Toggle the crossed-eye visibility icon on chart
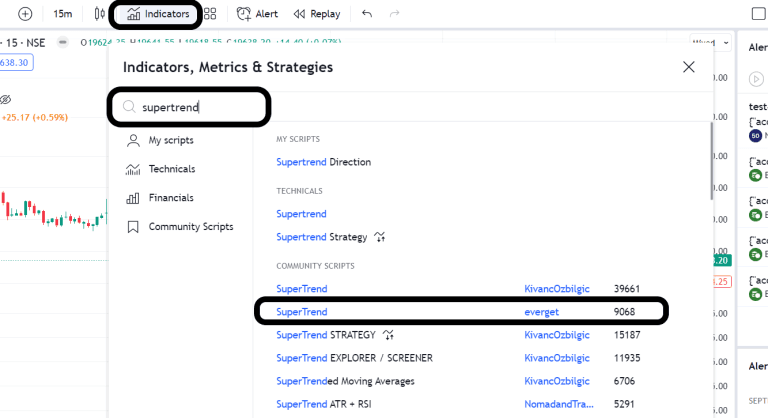This screenshot has height=418, width=768. pos(6,99)
